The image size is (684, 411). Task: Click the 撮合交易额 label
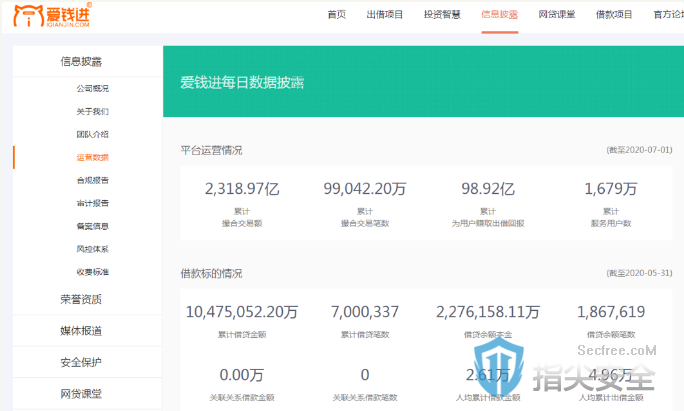coord(242,223)
